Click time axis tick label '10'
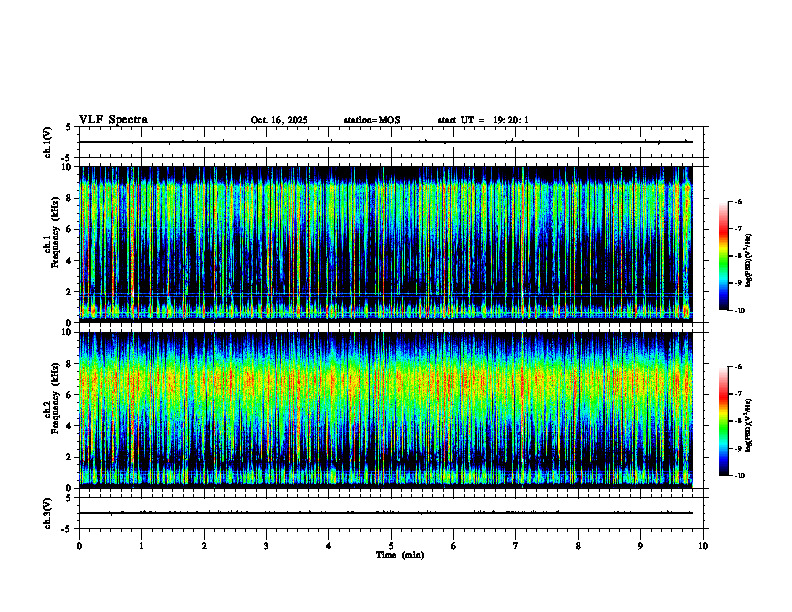Viewport: 792px width, 612px height. coord(703,546)
